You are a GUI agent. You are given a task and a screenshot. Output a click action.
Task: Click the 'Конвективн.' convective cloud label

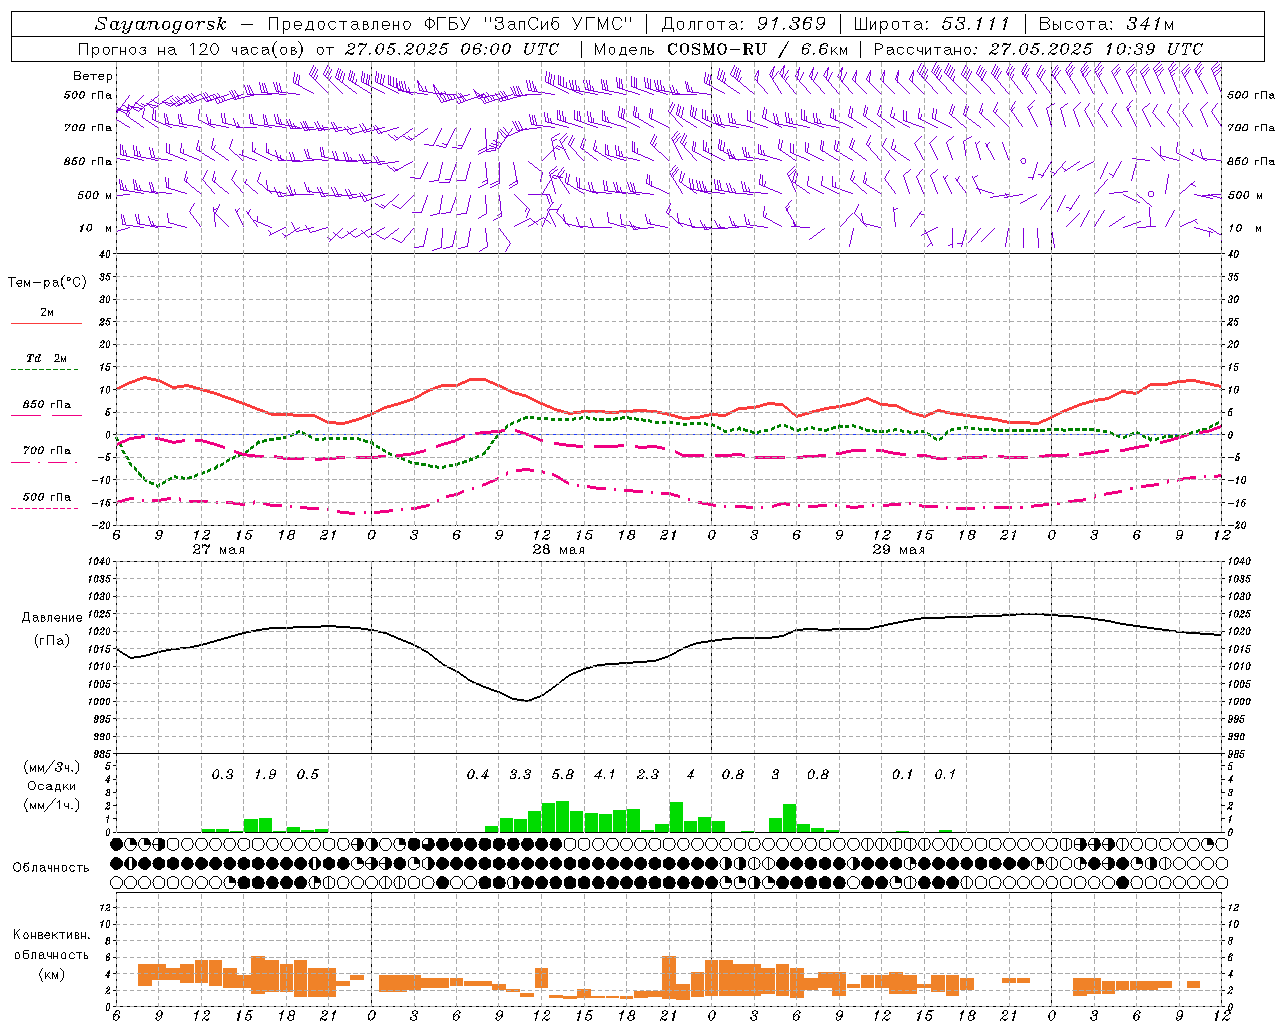pos(51,935)
